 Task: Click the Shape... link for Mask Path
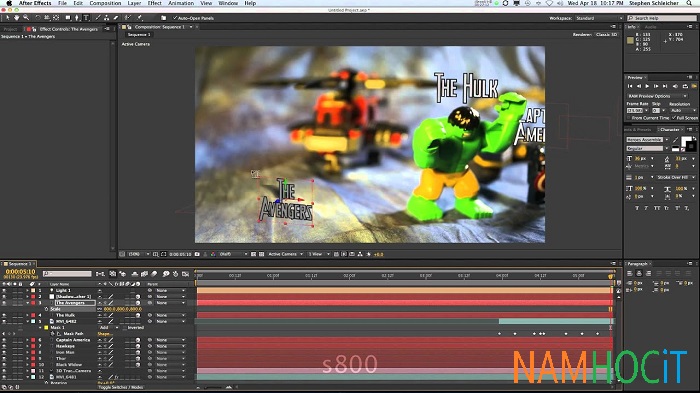point(104,334)
